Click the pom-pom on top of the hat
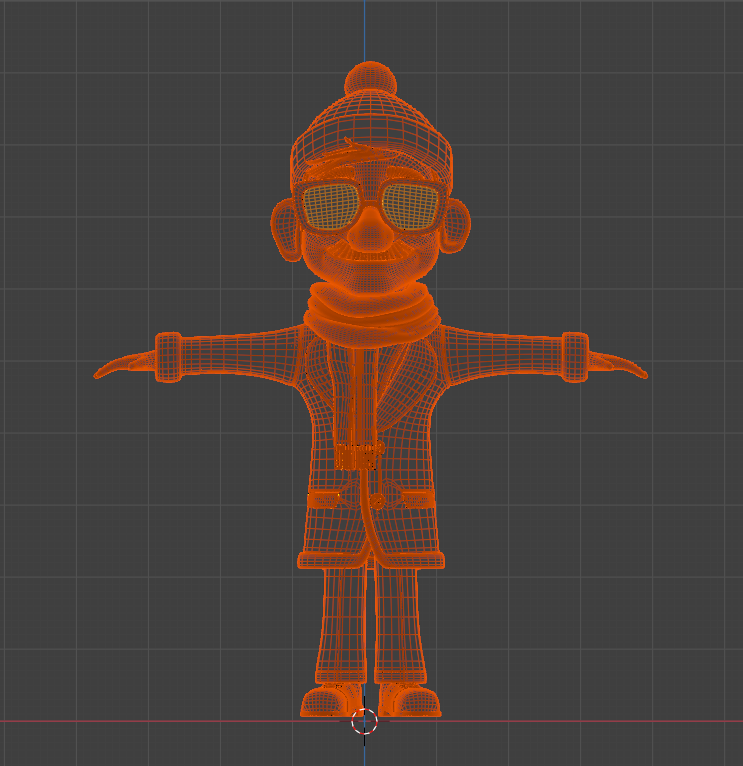 click(x=371, y=80)
